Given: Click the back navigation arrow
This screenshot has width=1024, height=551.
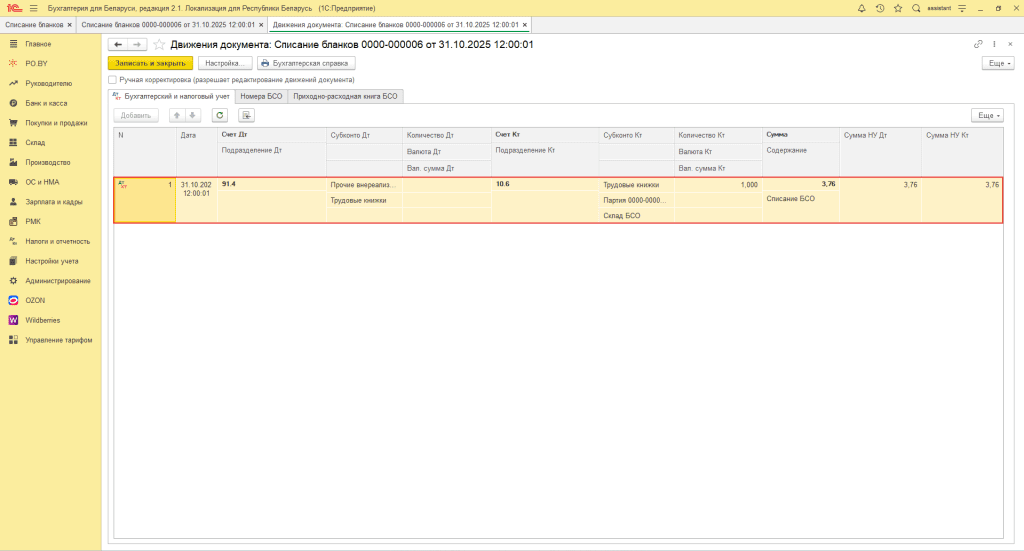Looking at the screenshot, I should 118,45.
